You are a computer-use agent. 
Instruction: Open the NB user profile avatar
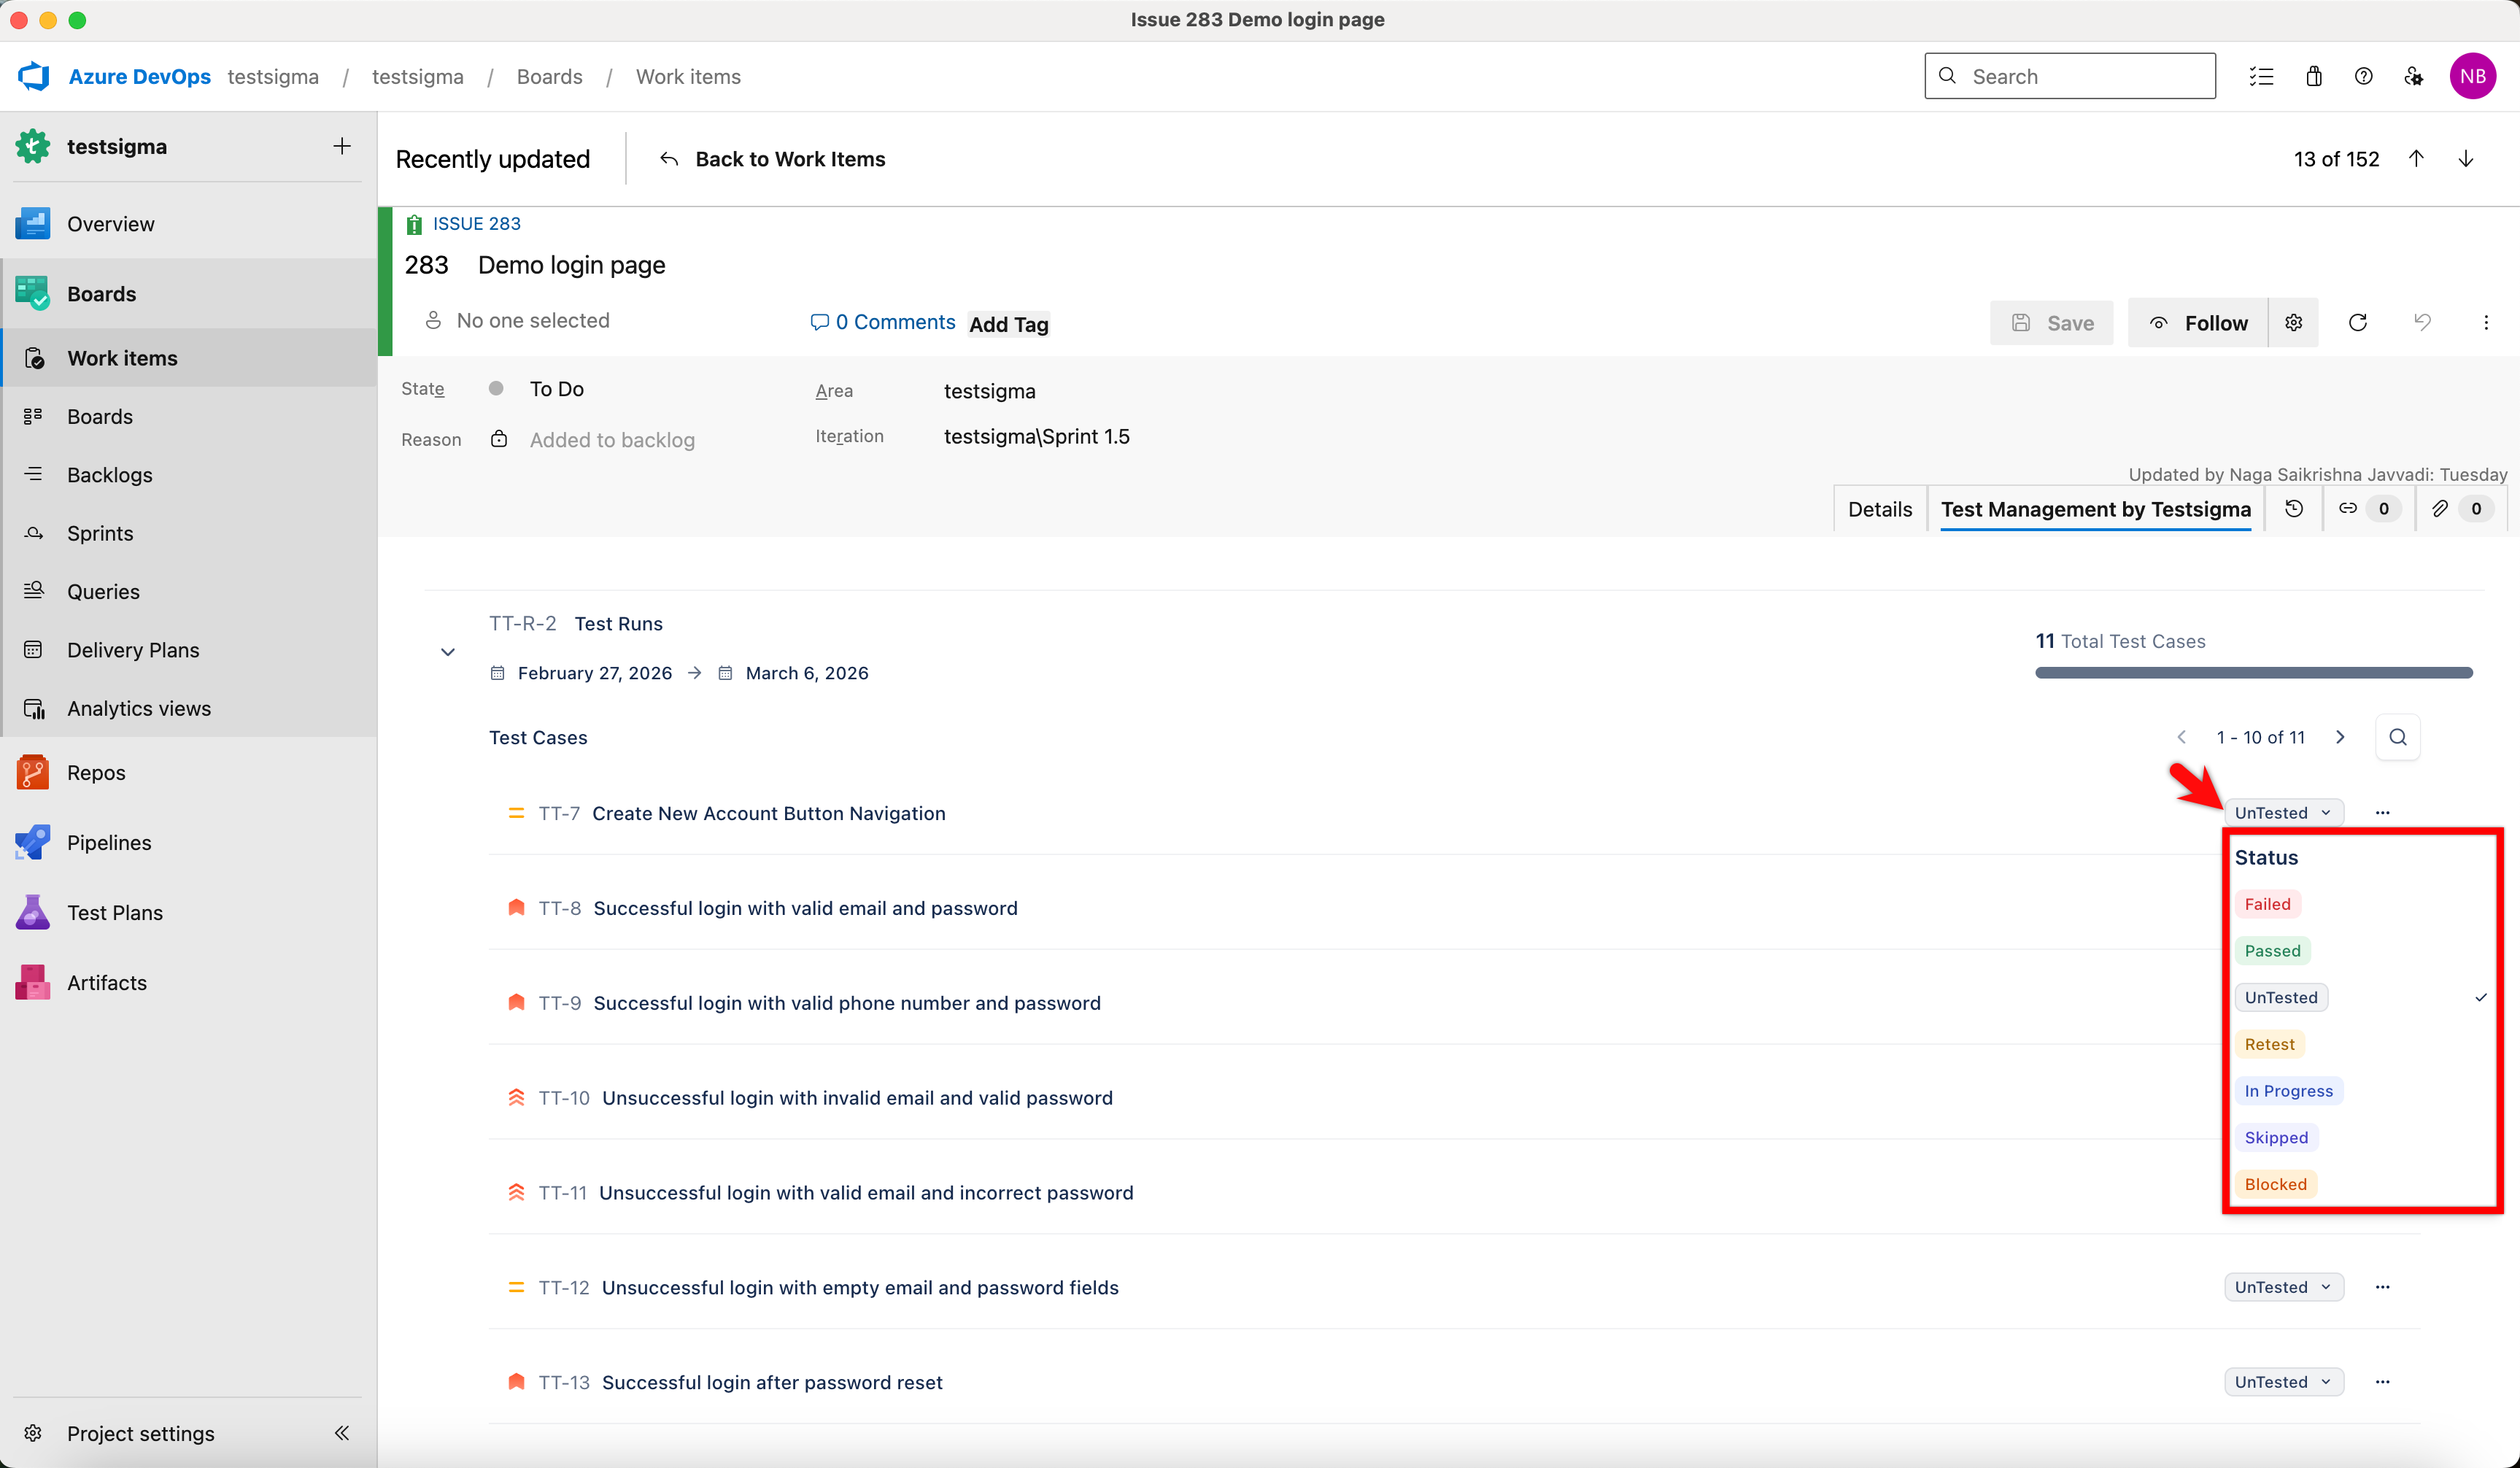(x=2473, y=76)
